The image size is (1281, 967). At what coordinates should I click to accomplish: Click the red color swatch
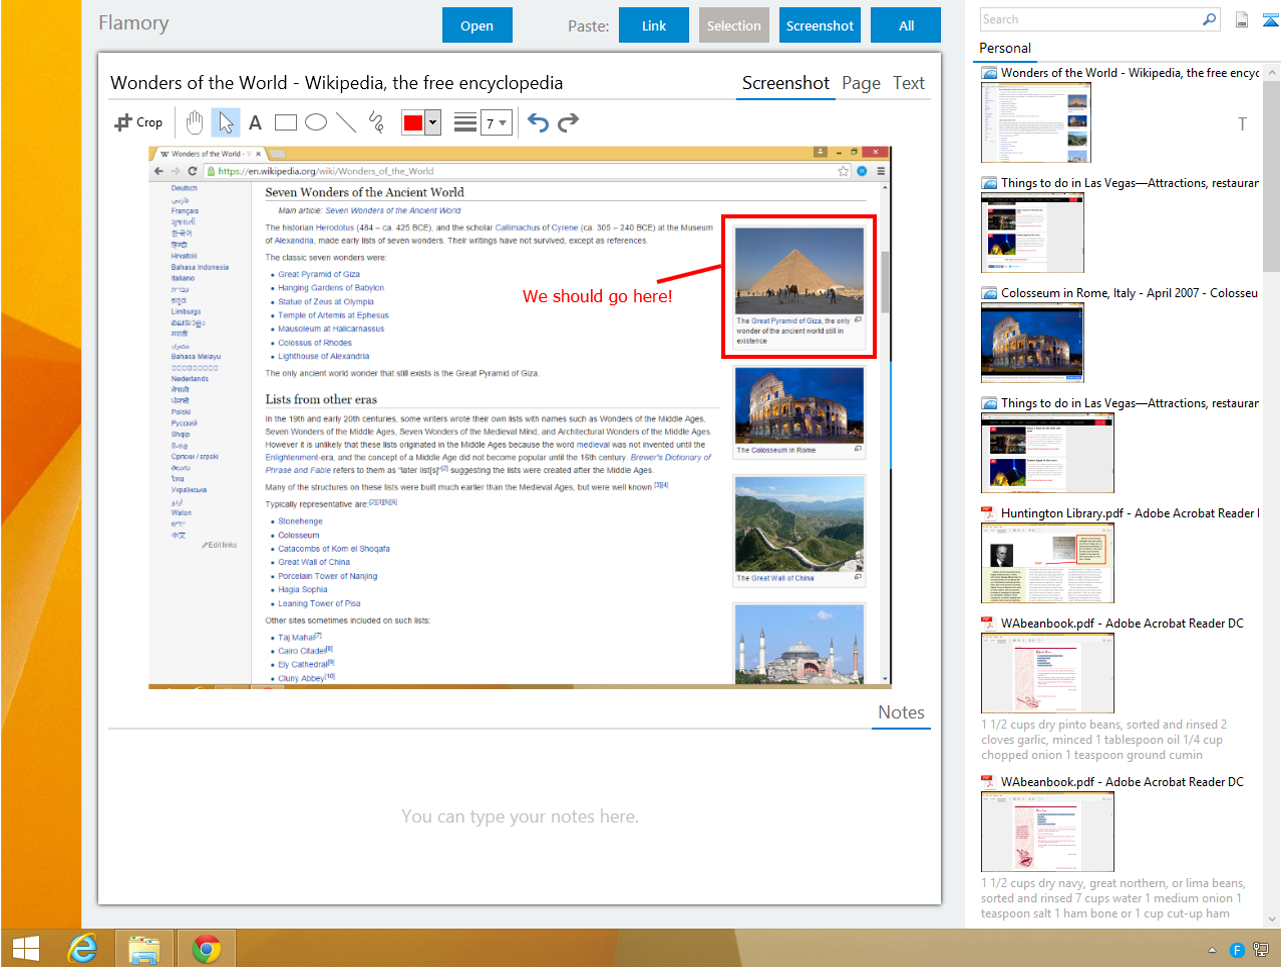(x=412, y=122)
